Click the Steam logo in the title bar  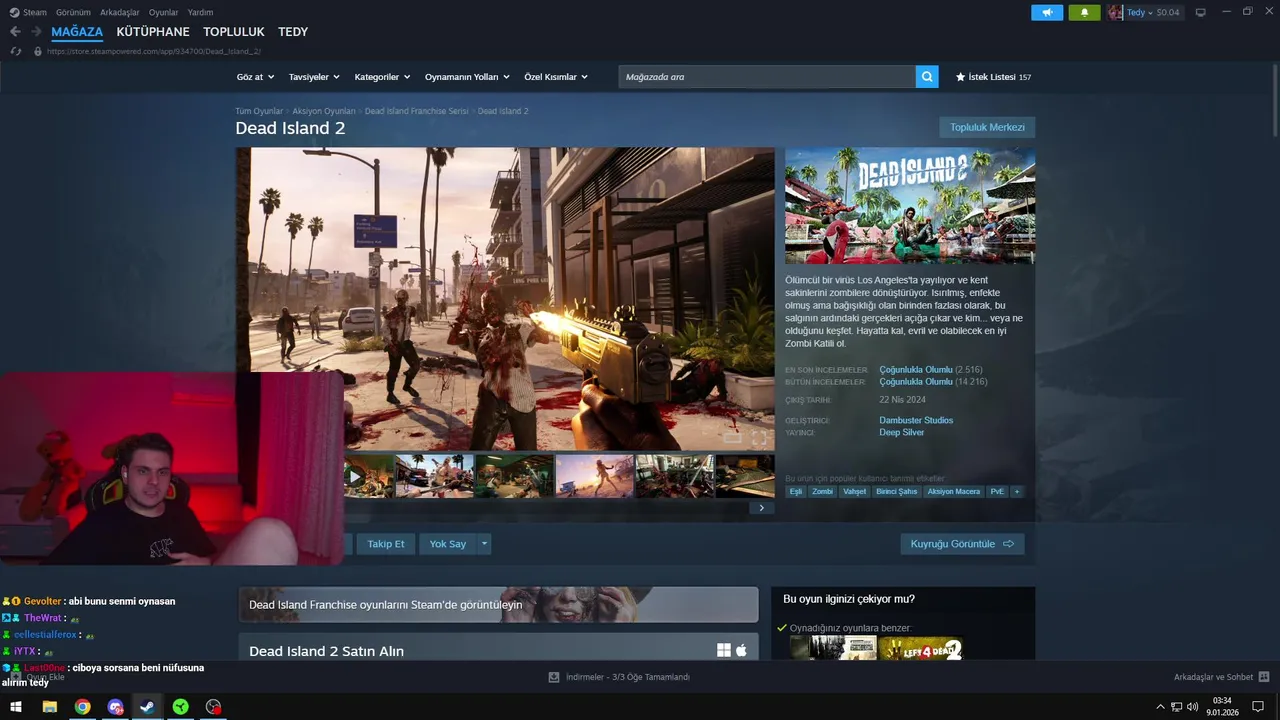(14, 12)
